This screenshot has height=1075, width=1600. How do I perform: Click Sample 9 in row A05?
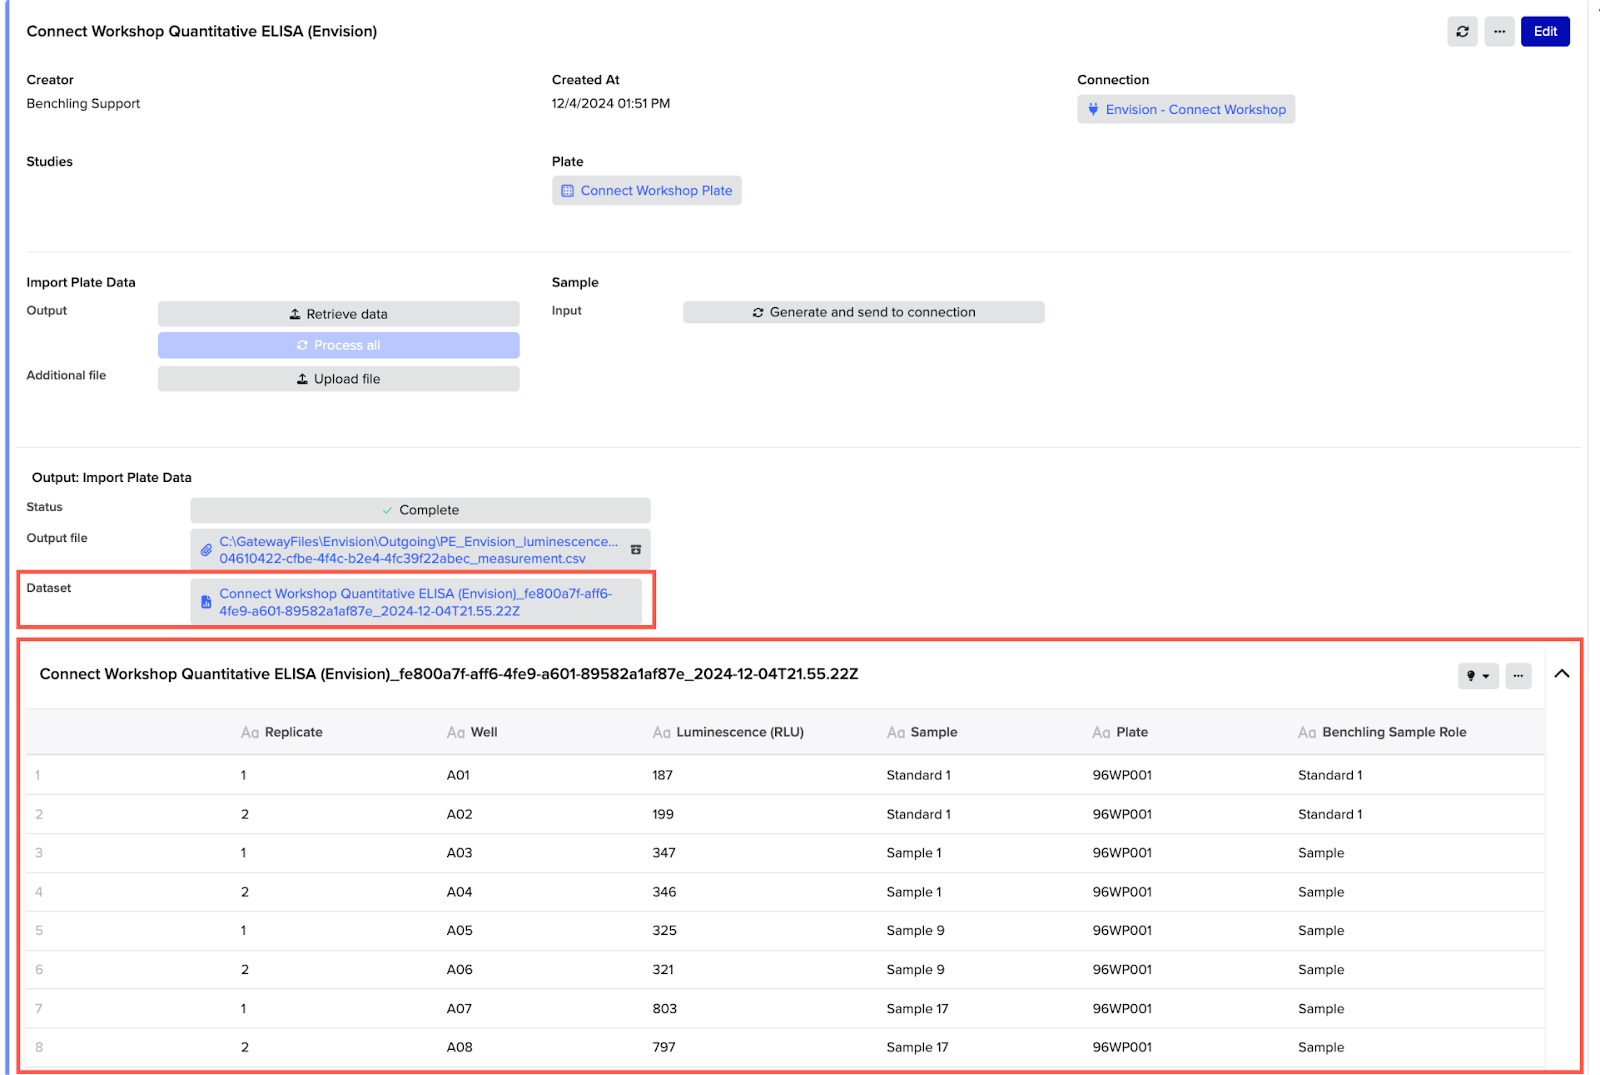[915, 930]
